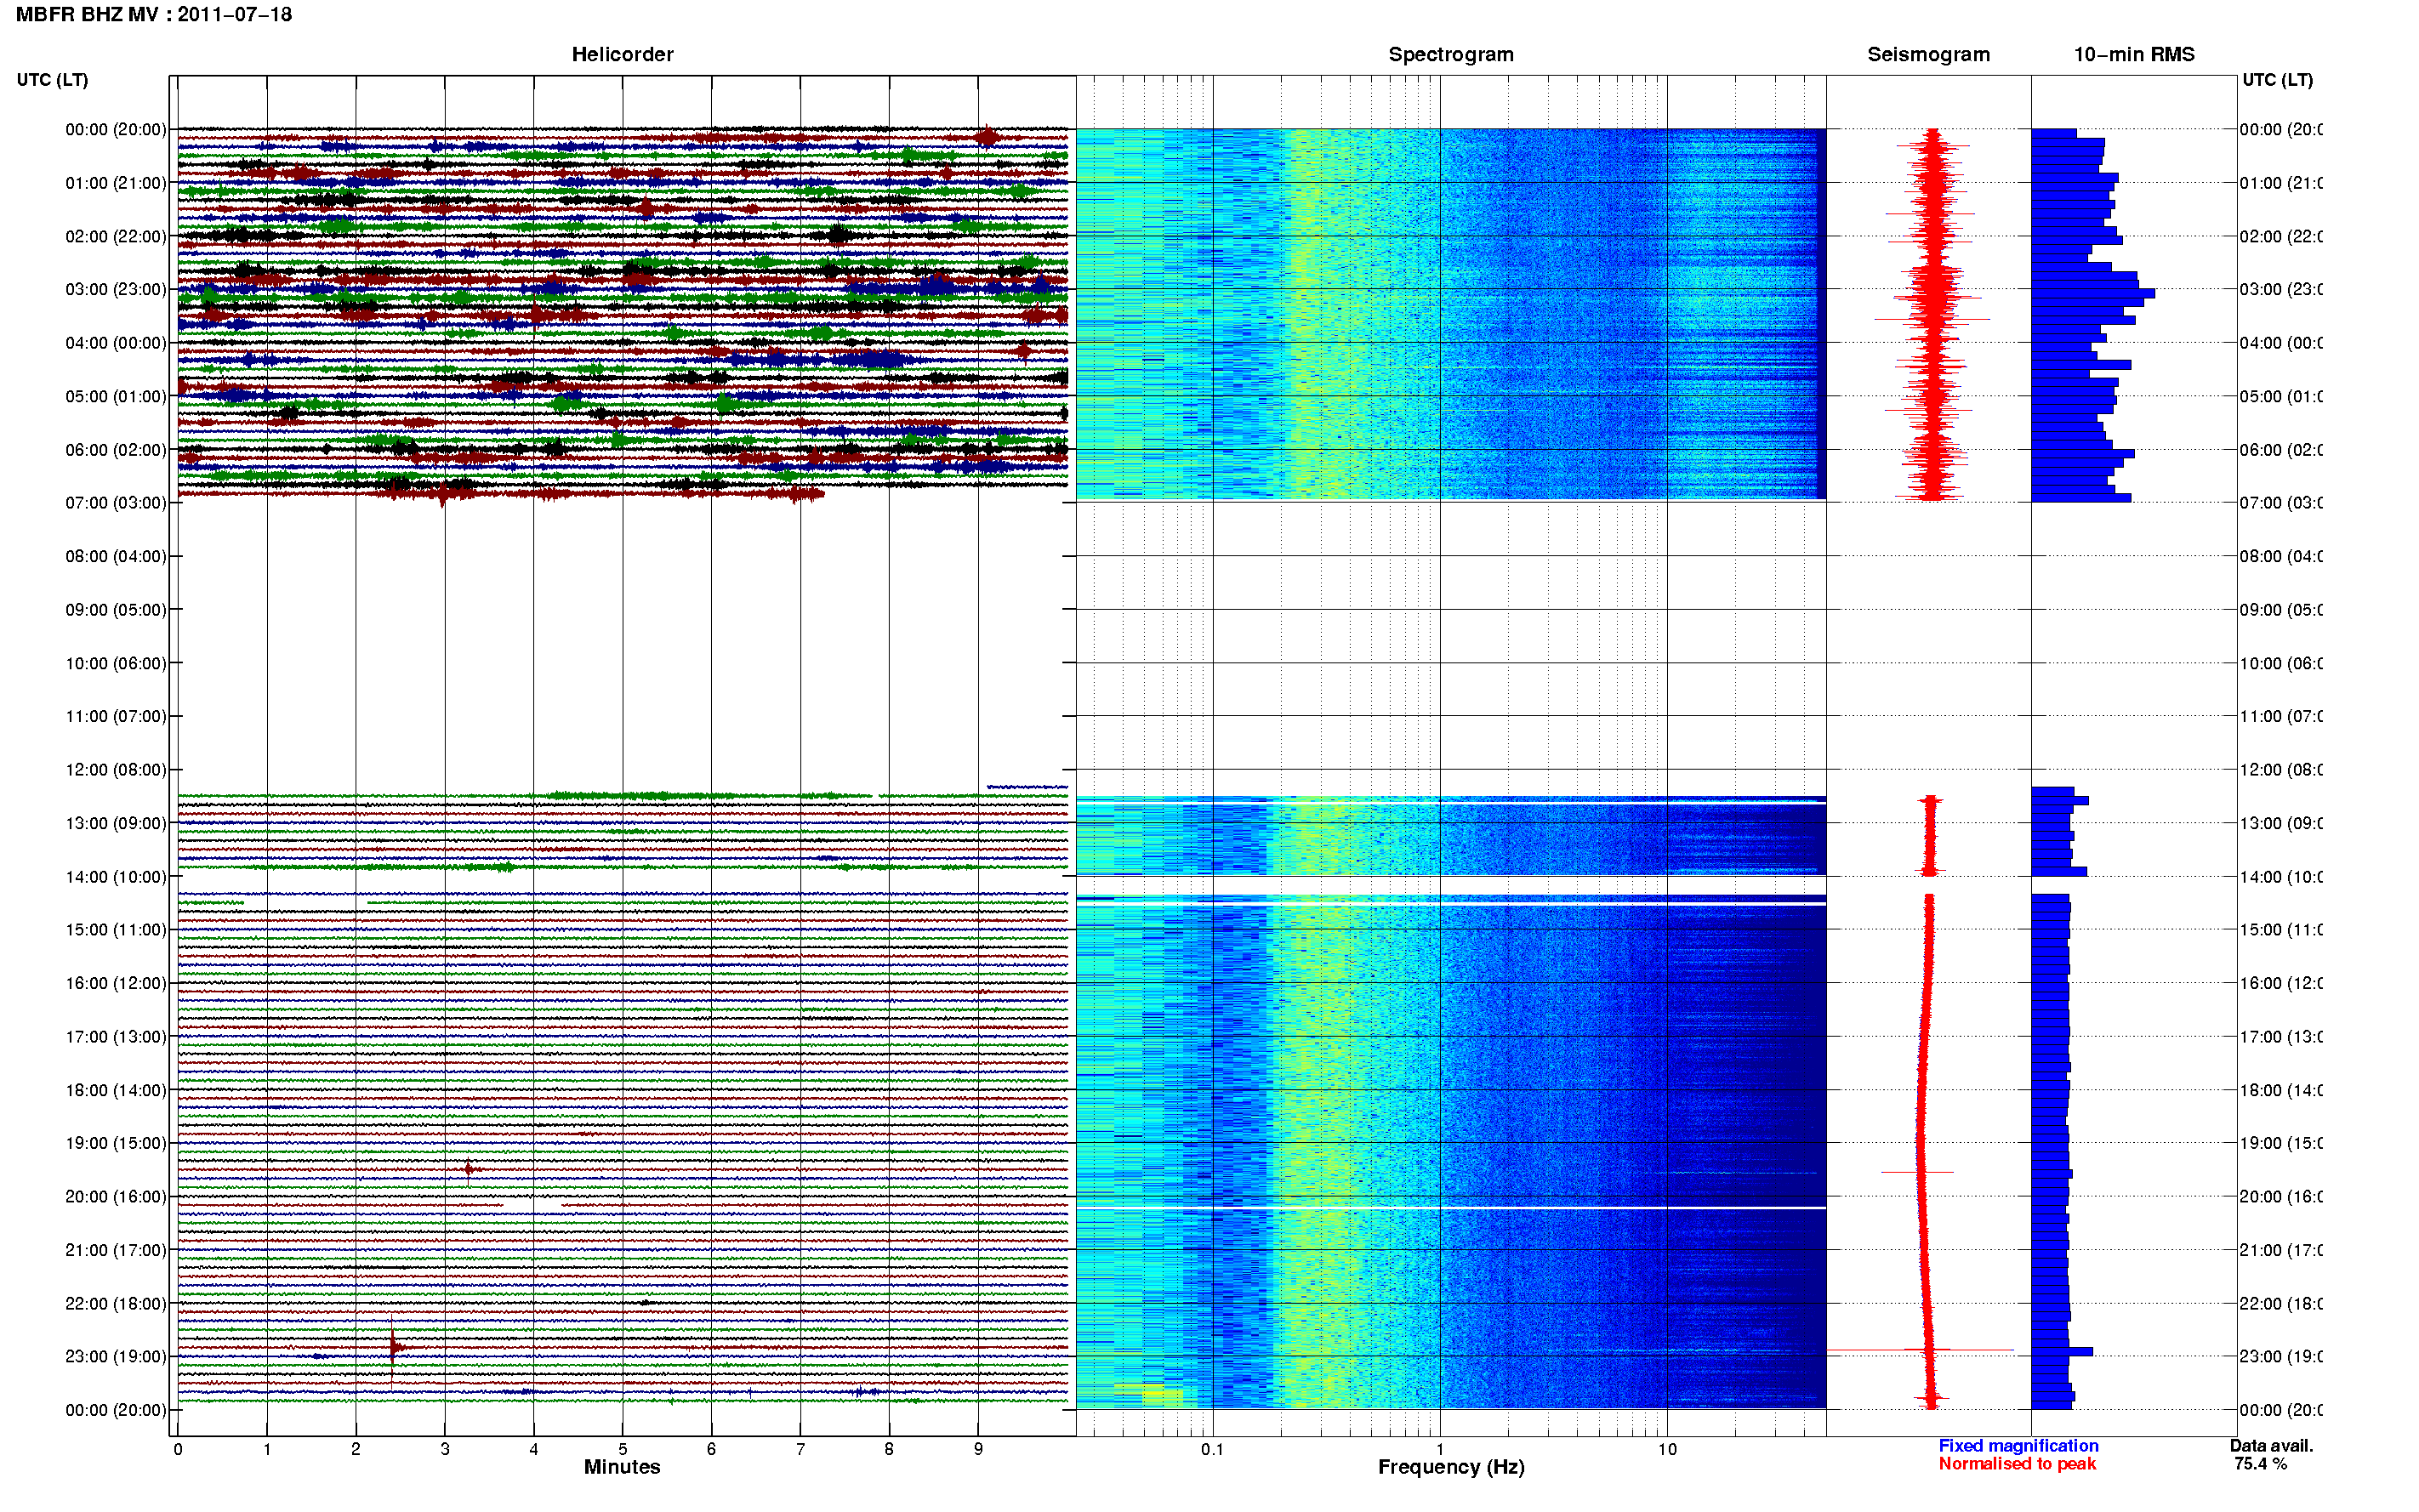Click the 'Data avail.' label
The width and height of the screenshot is (2419, 1512).
tap(2271, 1446)
